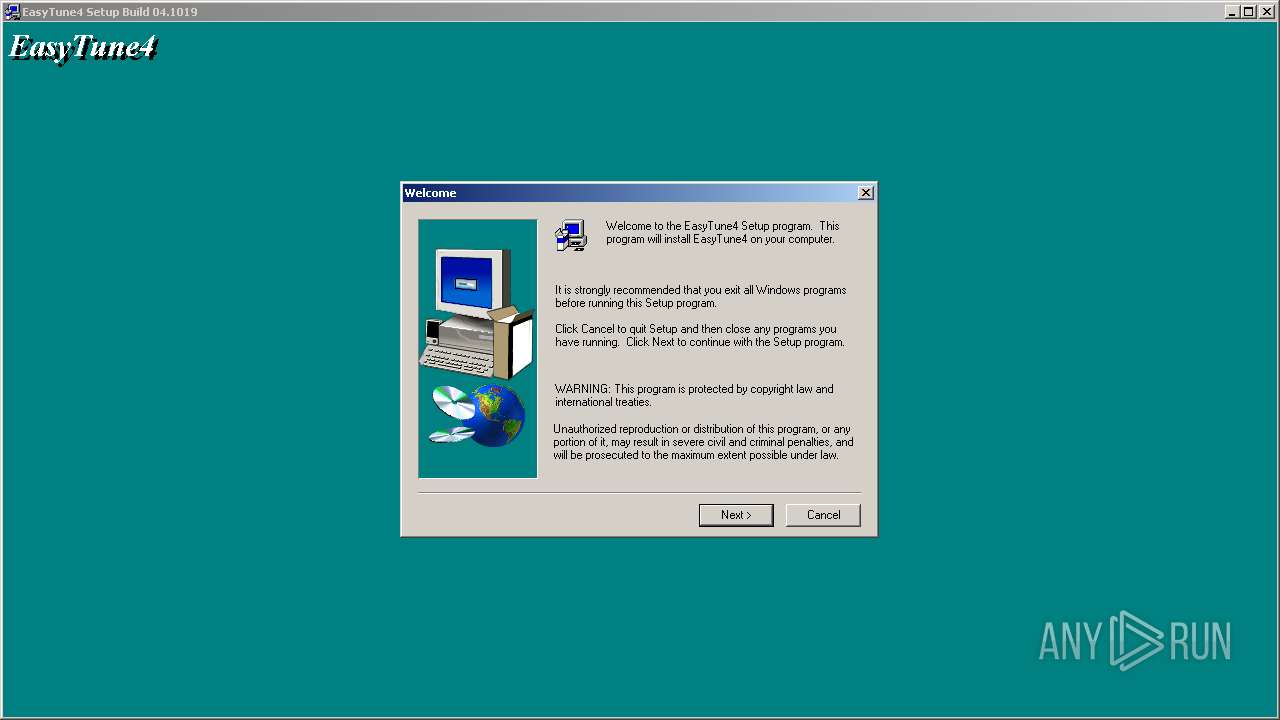Close the EasyTune4 Setup main window
1280x720 pixels.
(x=1267, y=12)
